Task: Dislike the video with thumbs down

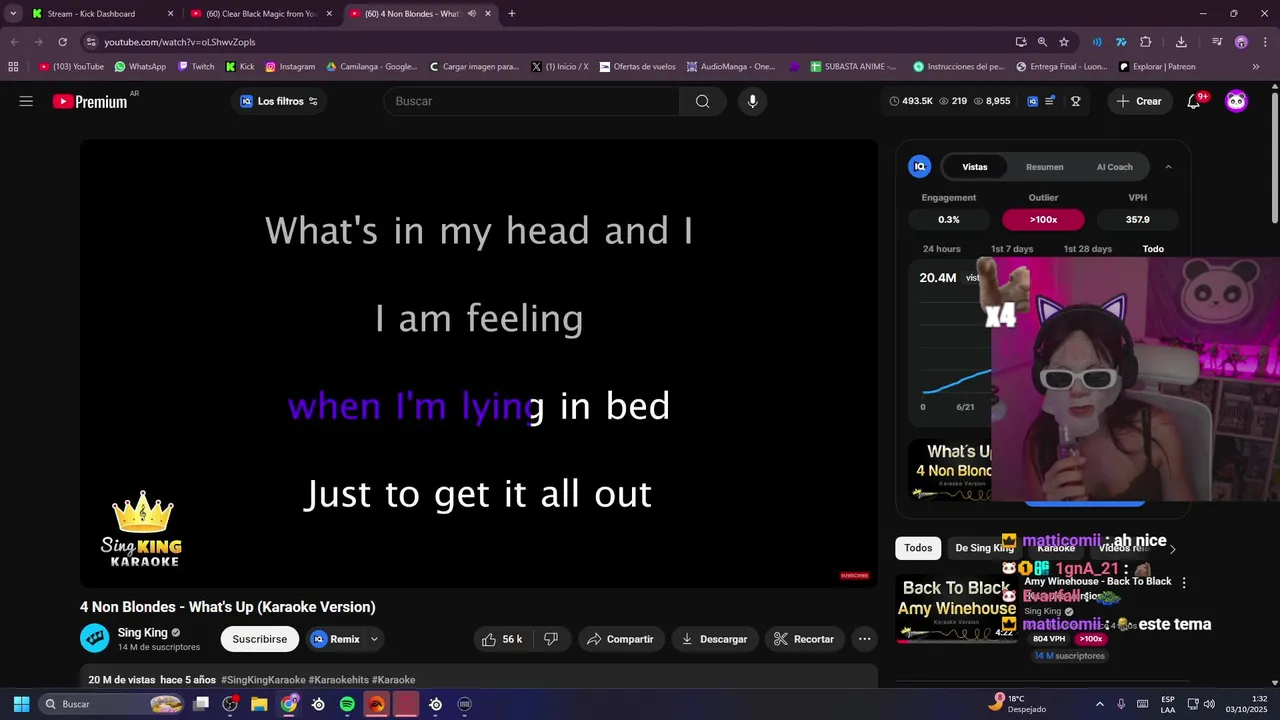Action: coord(550,639)
